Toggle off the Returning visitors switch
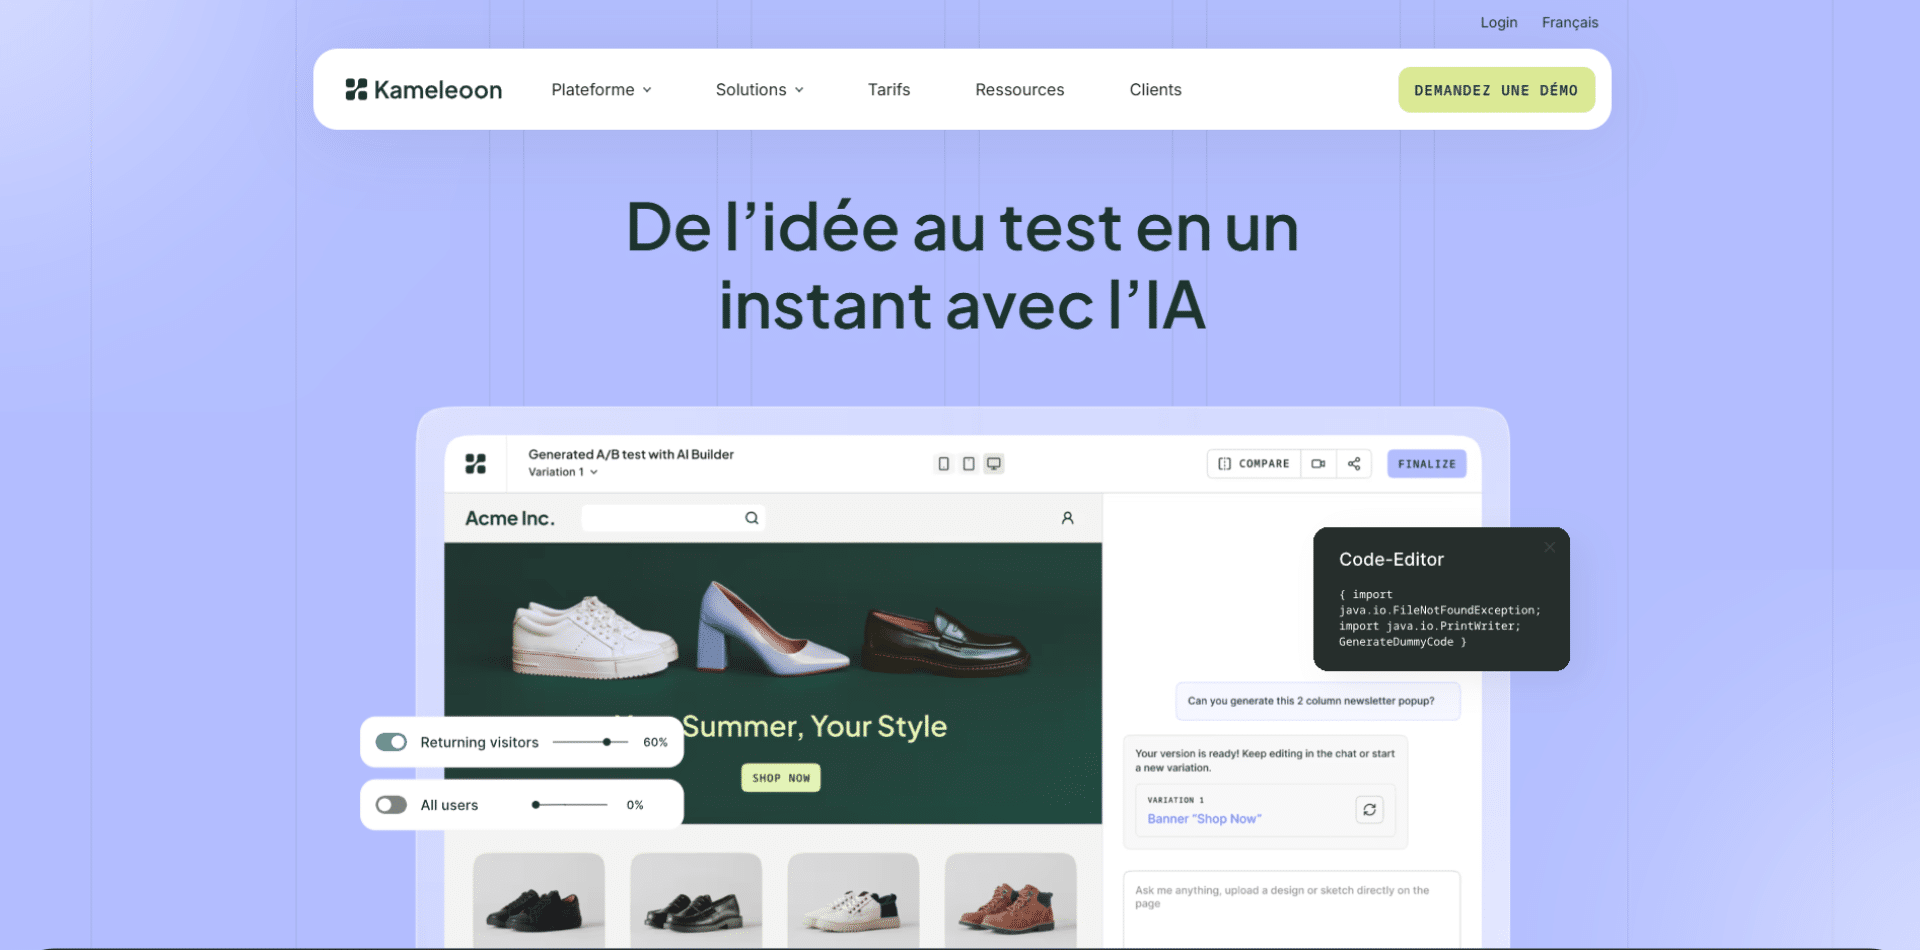The height and width of the screenshot is (950, 1920). (x=391, y=742)
